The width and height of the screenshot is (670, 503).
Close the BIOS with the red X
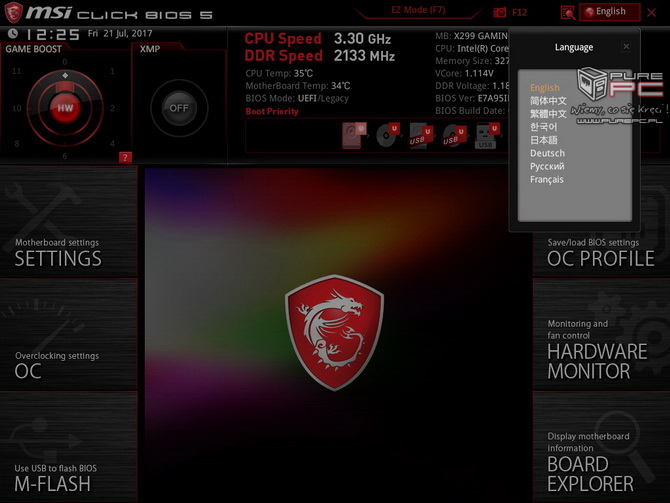coord(652,12)
